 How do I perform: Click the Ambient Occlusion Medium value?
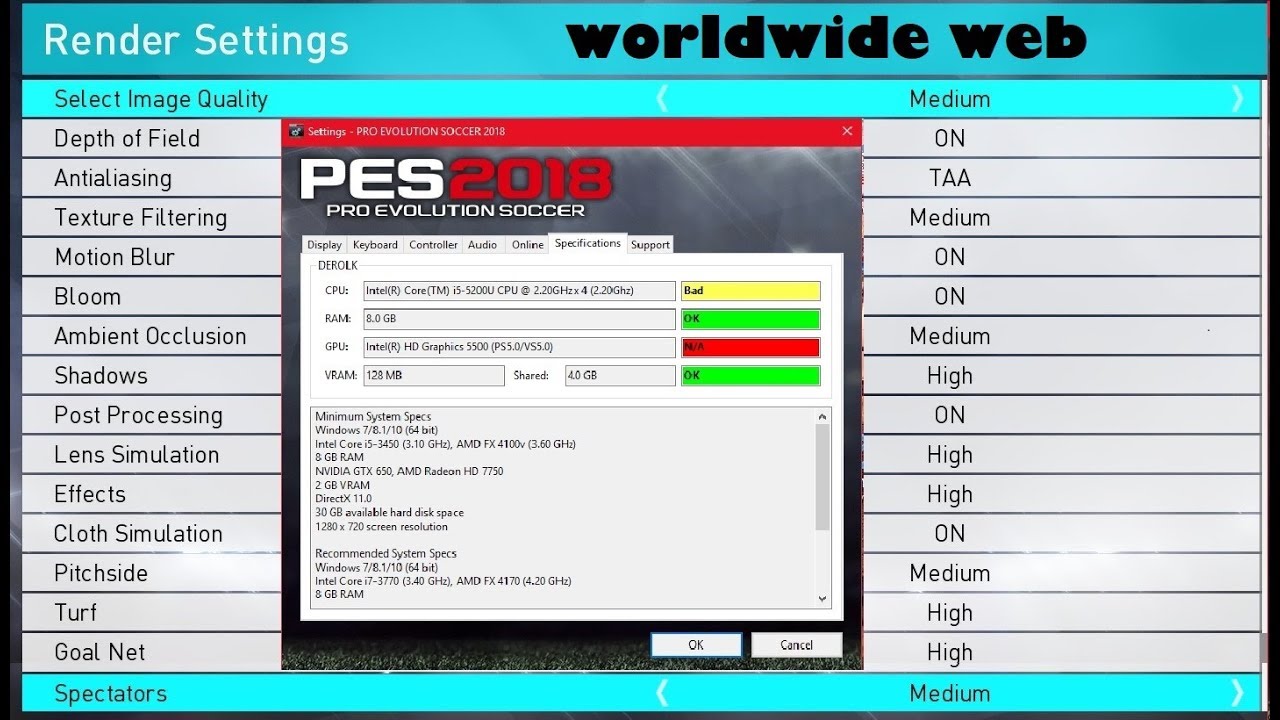tap(950, 336)
